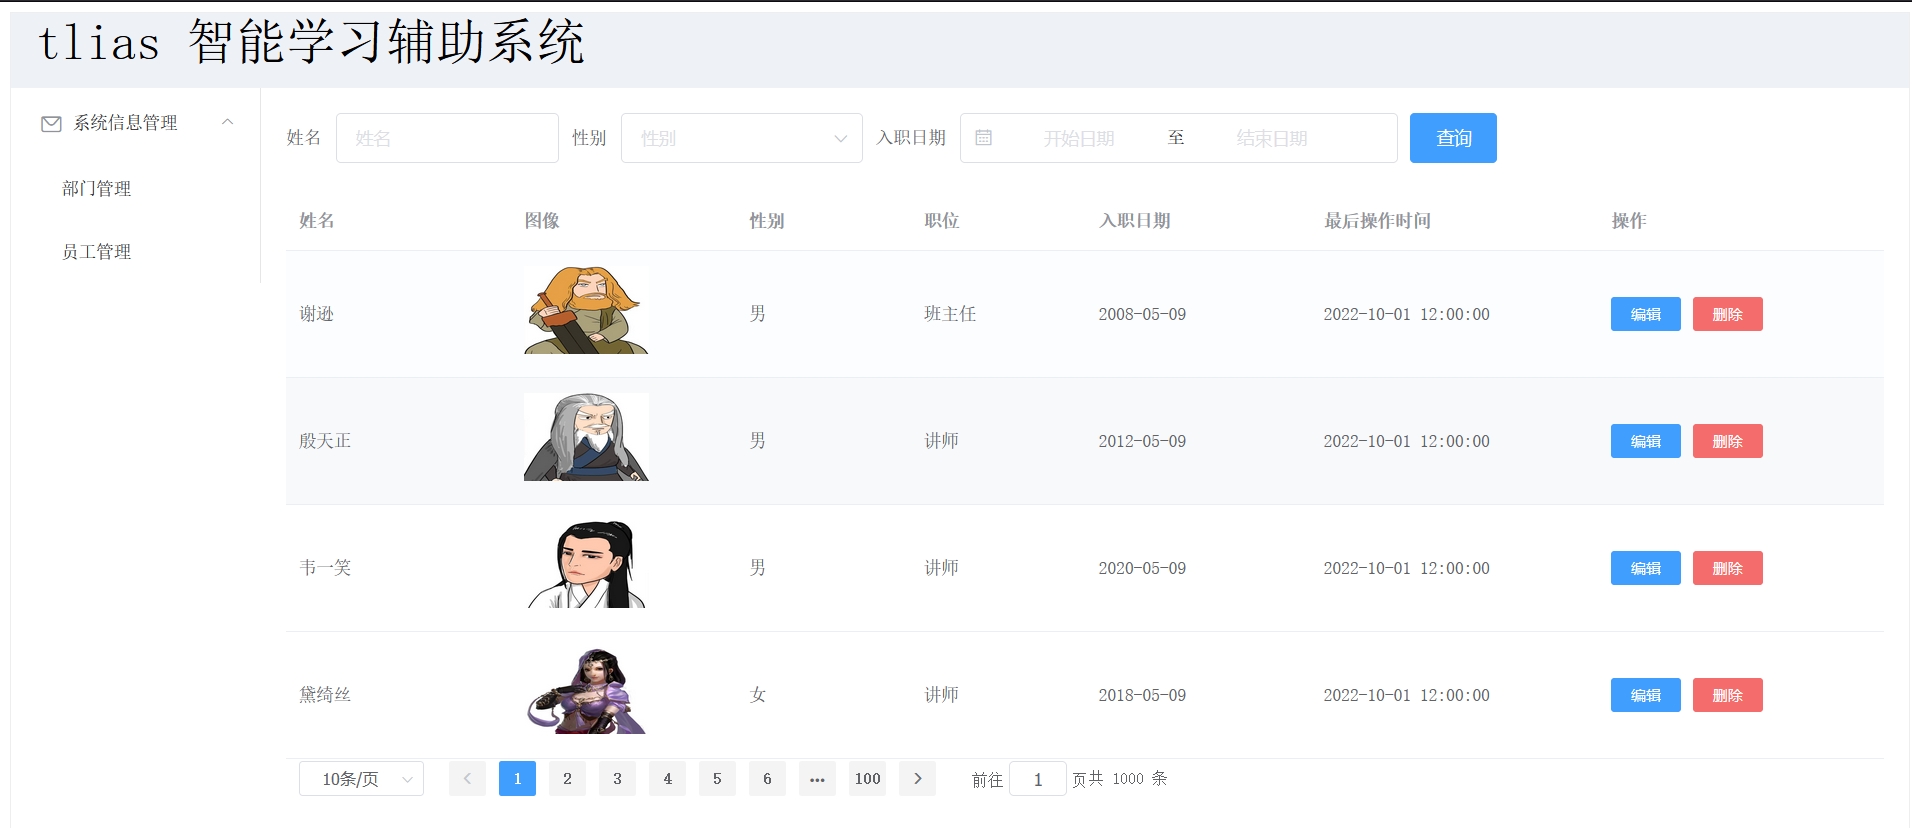Open the 10条/页 page size dropdown
This screenshot has width=1912, height=828.
[361, 779]
